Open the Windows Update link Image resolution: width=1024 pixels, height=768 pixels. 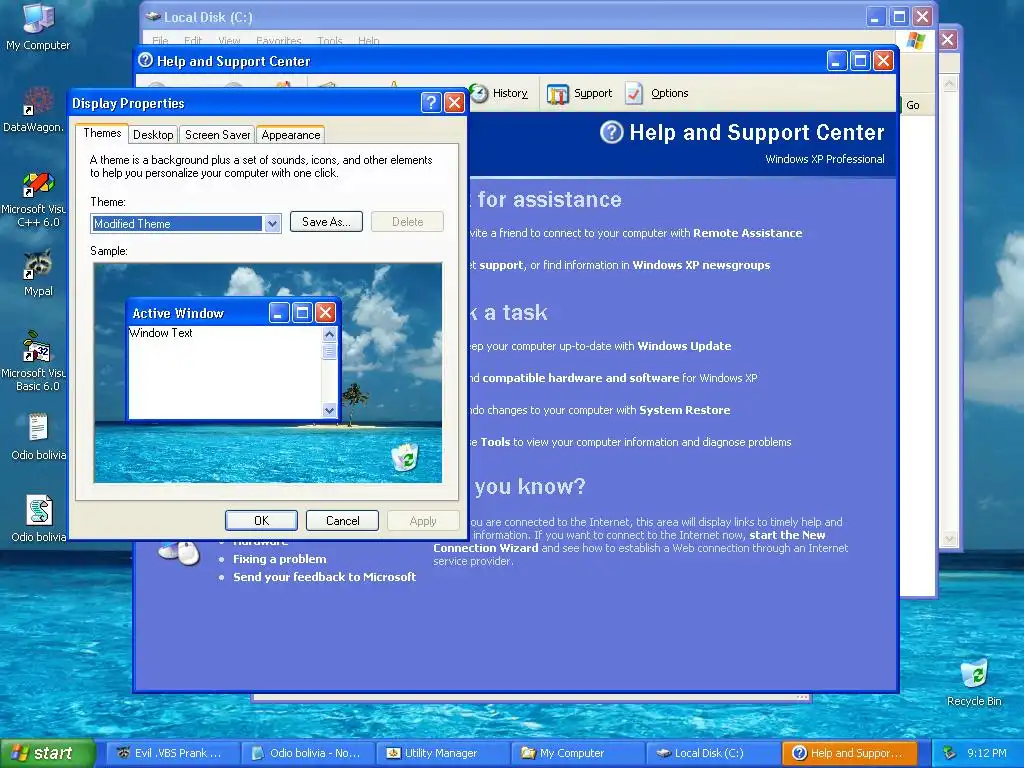pos(684,346)
